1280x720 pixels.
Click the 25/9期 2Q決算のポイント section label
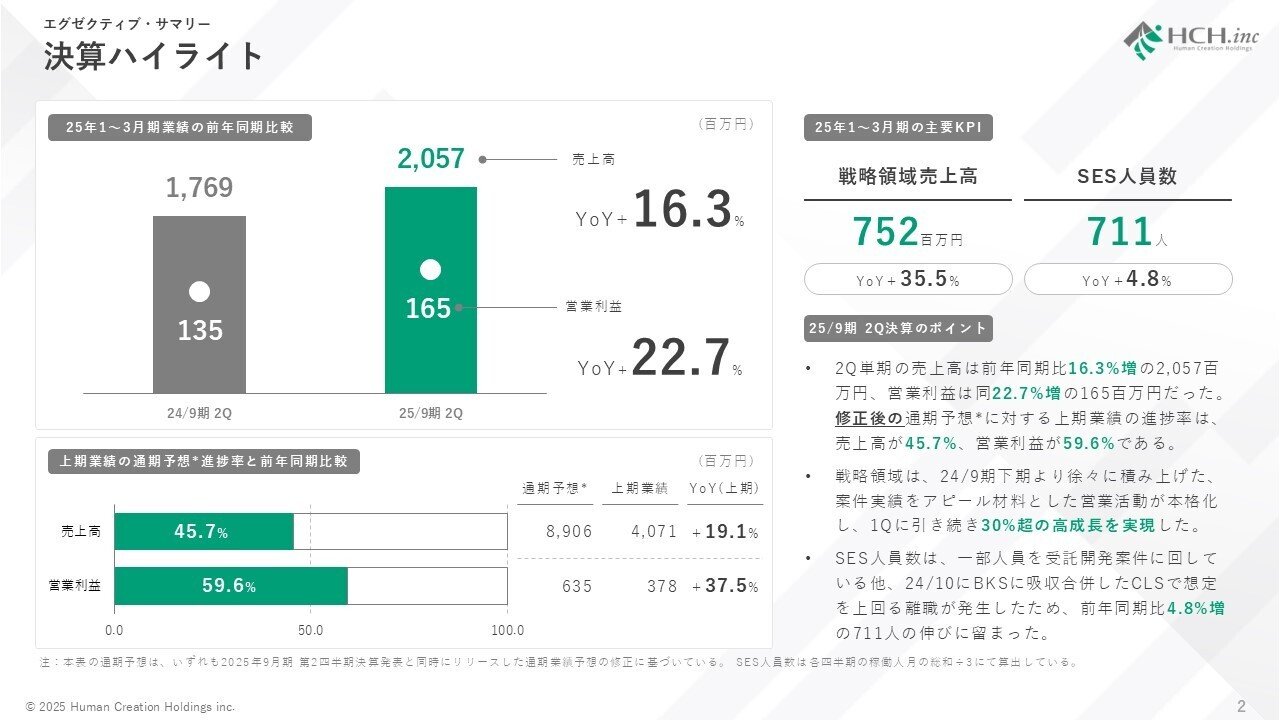point(898,328)
